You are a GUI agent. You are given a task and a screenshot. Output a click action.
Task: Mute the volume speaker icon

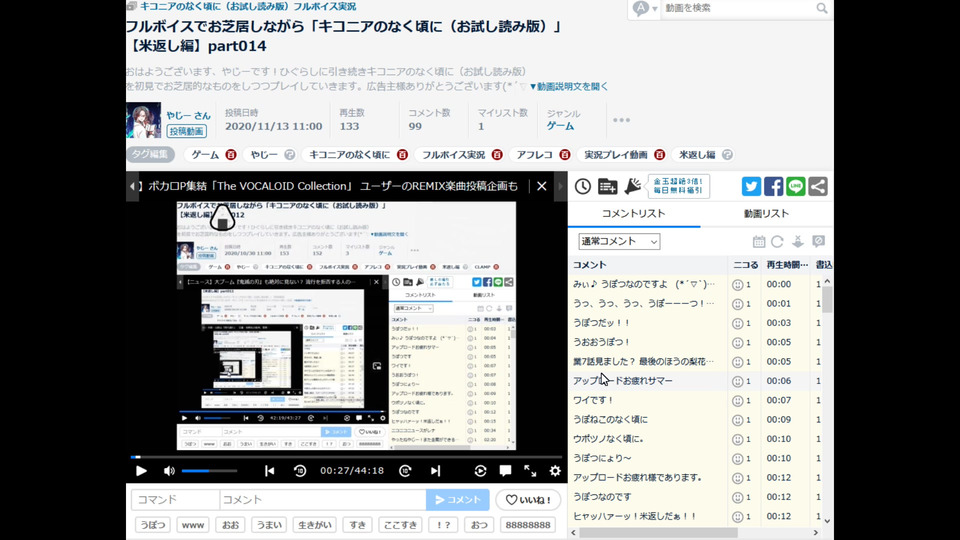(x=169, y=471)
